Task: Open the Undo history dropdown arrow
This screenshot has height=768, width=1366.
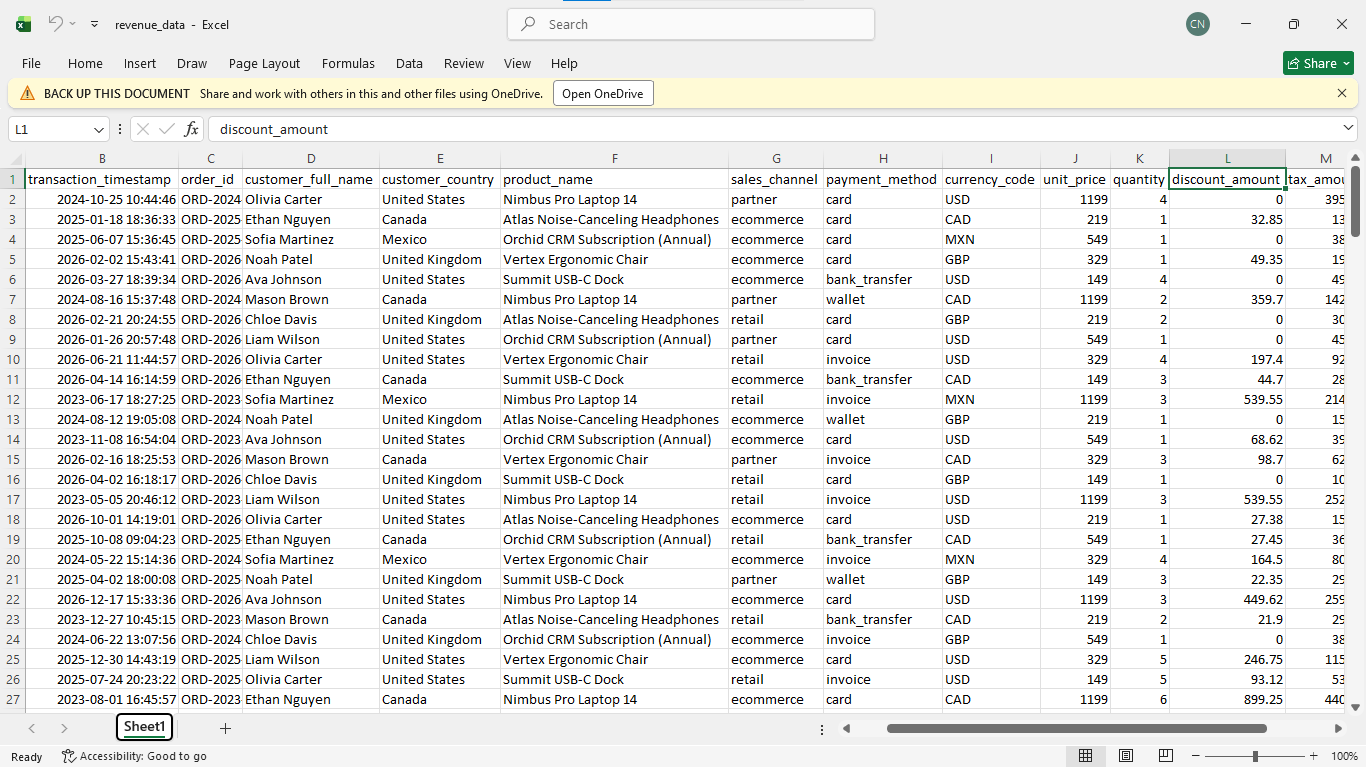Action: tap(73, 24)
